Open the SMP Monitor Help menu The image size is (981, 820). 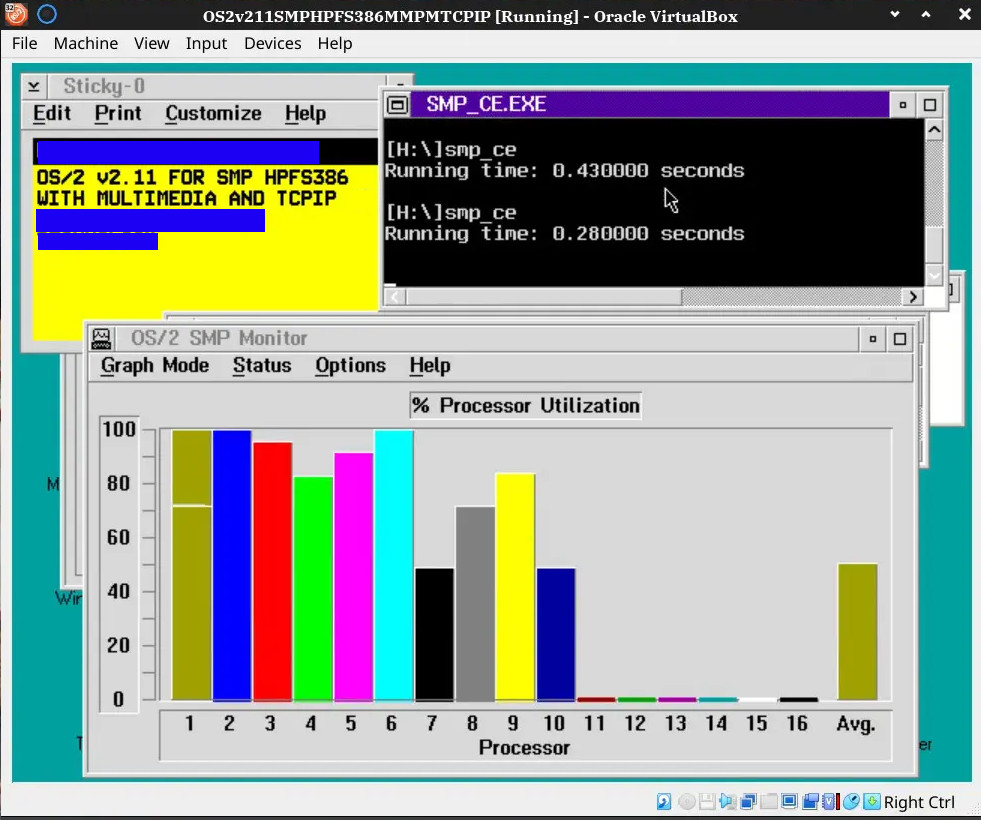pyautogui.click(x=430, y=365)
